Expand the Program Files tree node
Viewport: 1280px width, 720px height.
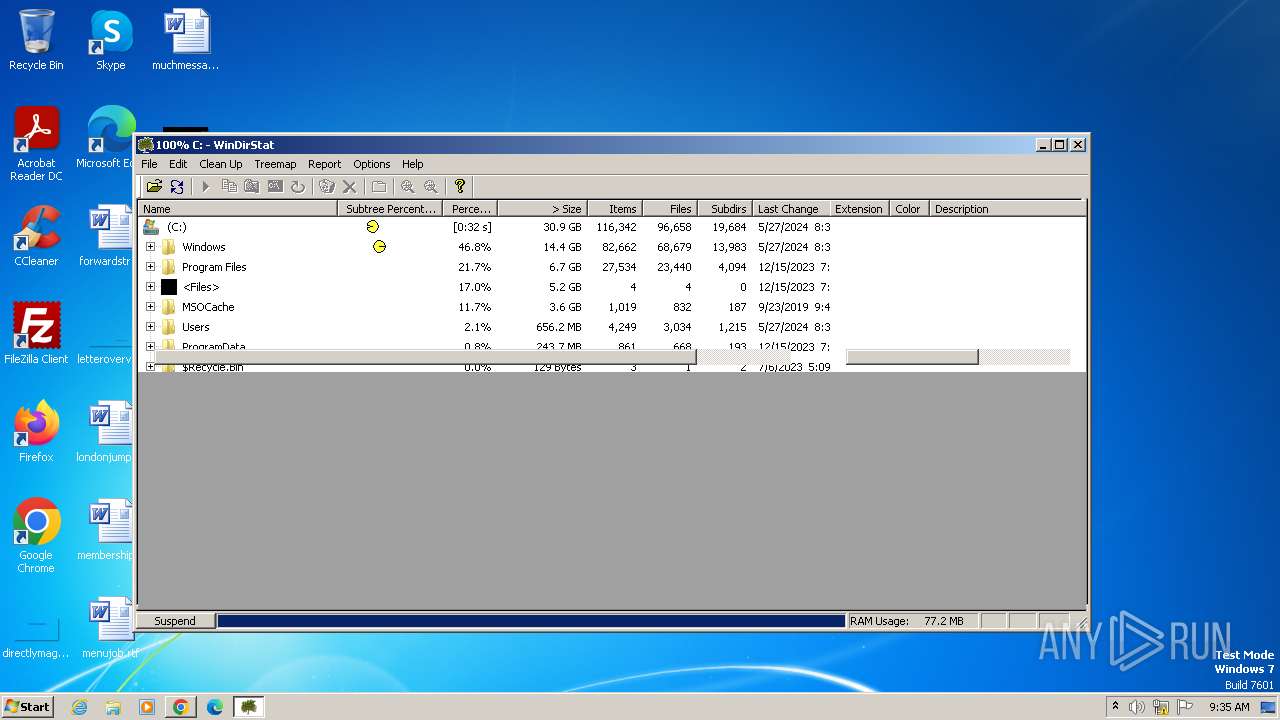pyautogui.click(x=150, y=267)
